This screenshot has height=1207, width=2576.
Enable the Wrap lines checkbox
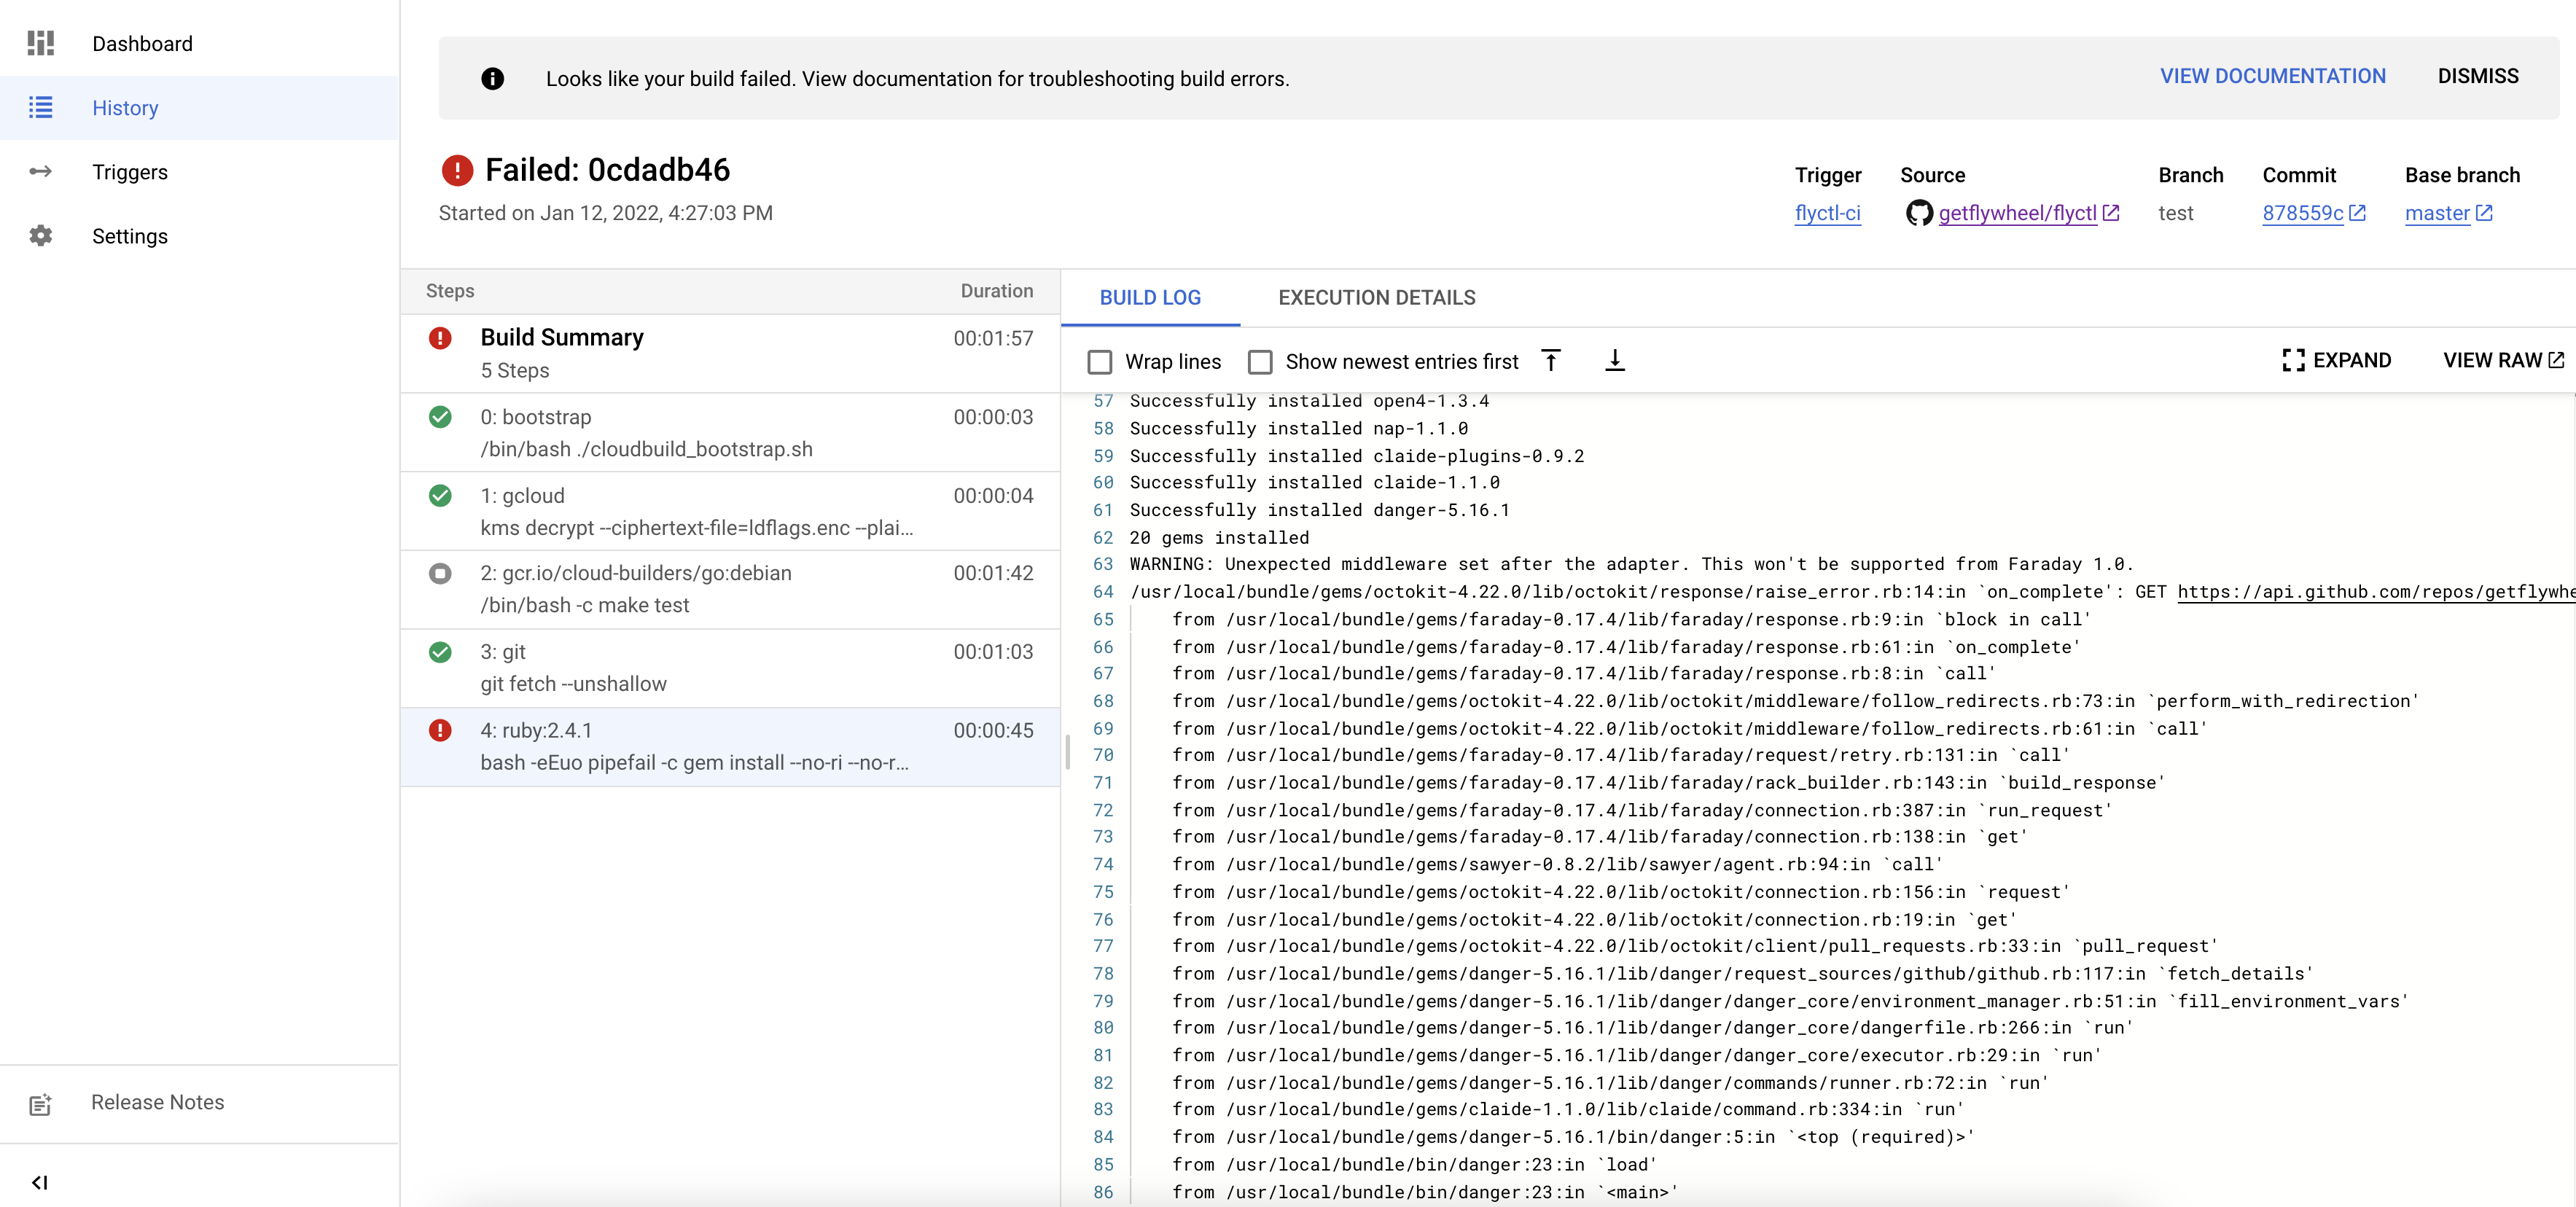[x=1099, y=362]
